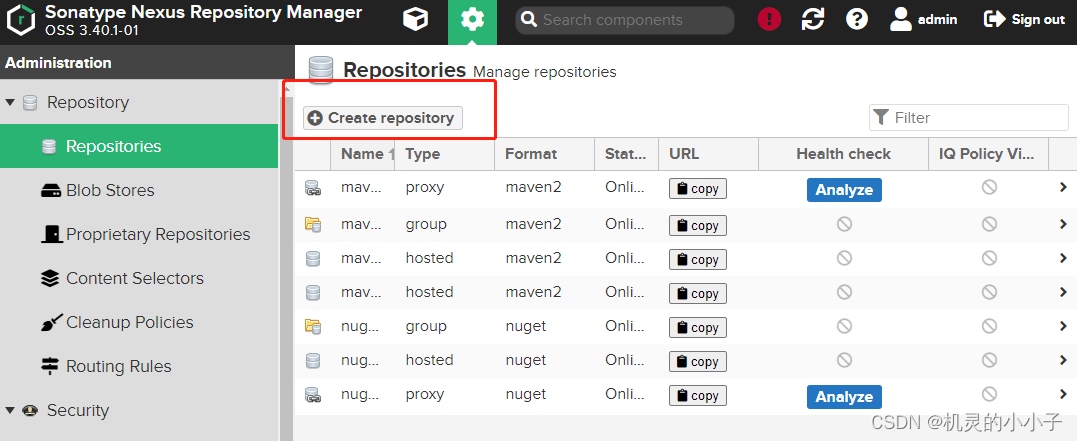Analyze health of the nuget proxy repository
1077x441 pixels.
844,397
